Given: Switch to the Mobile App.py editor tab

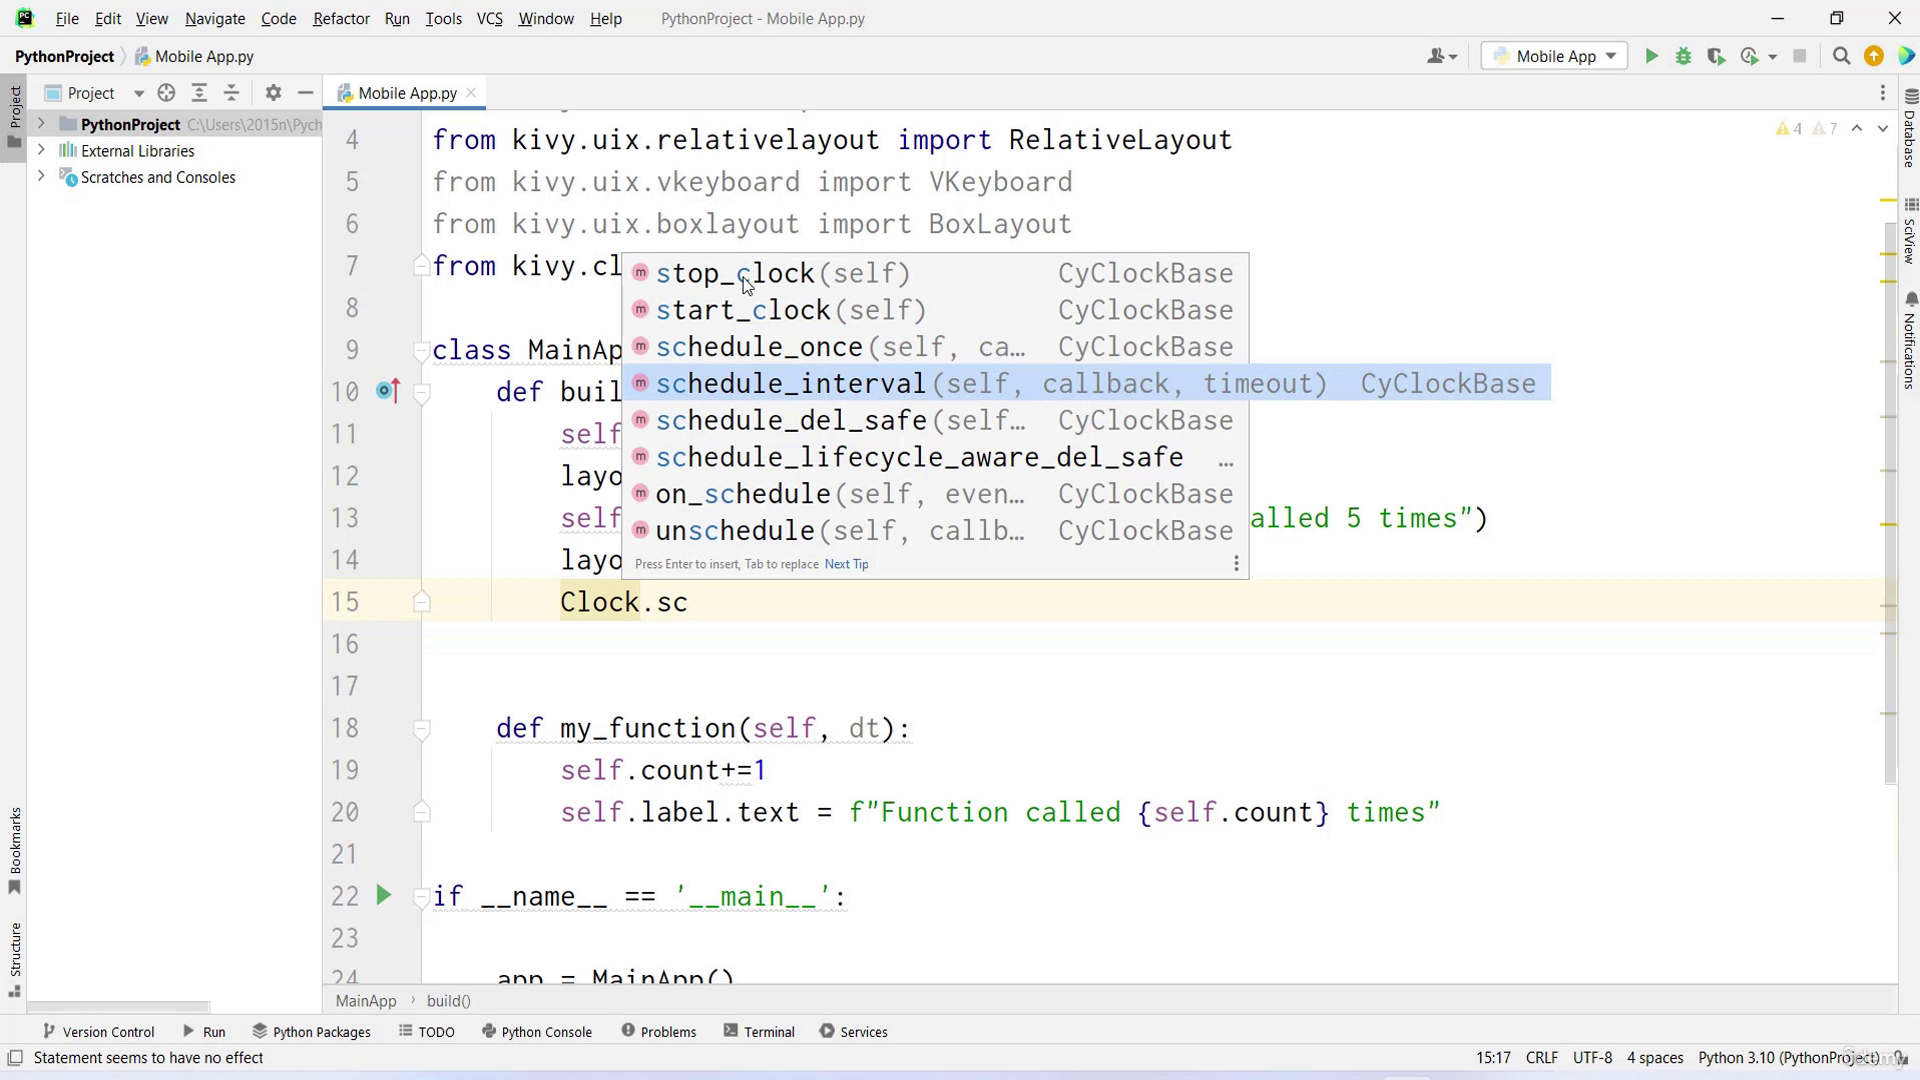Looking at the screenshot, I should click(407, 93).
